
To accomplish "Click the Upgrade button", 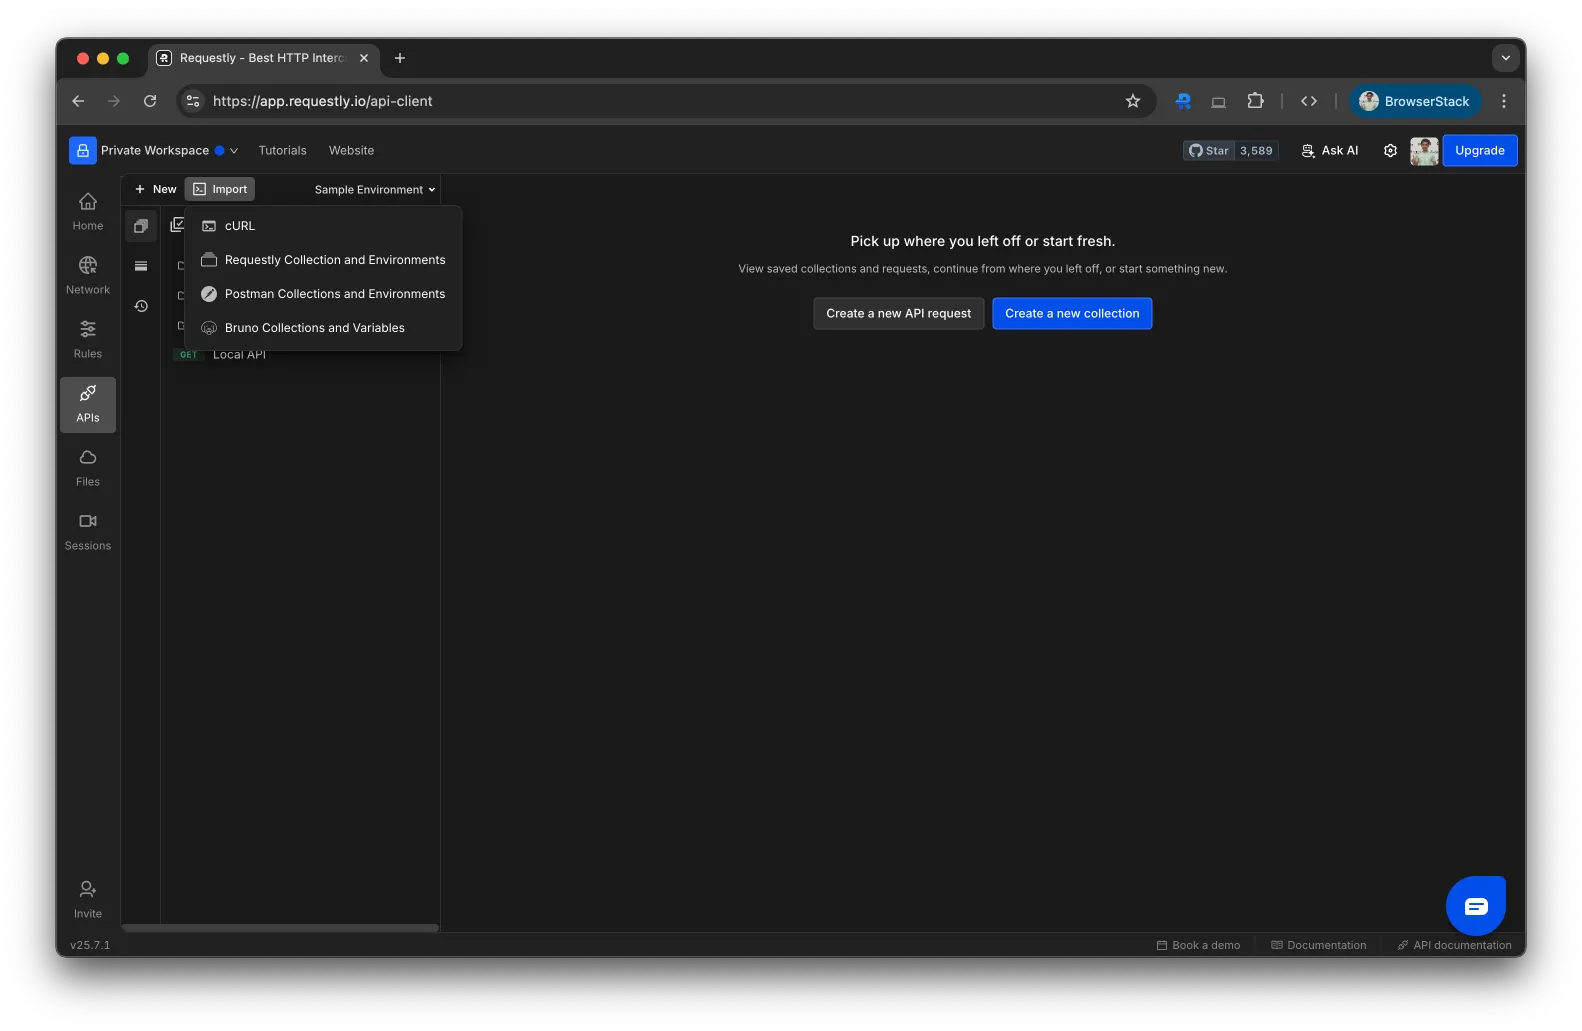I will point(1479,151).
